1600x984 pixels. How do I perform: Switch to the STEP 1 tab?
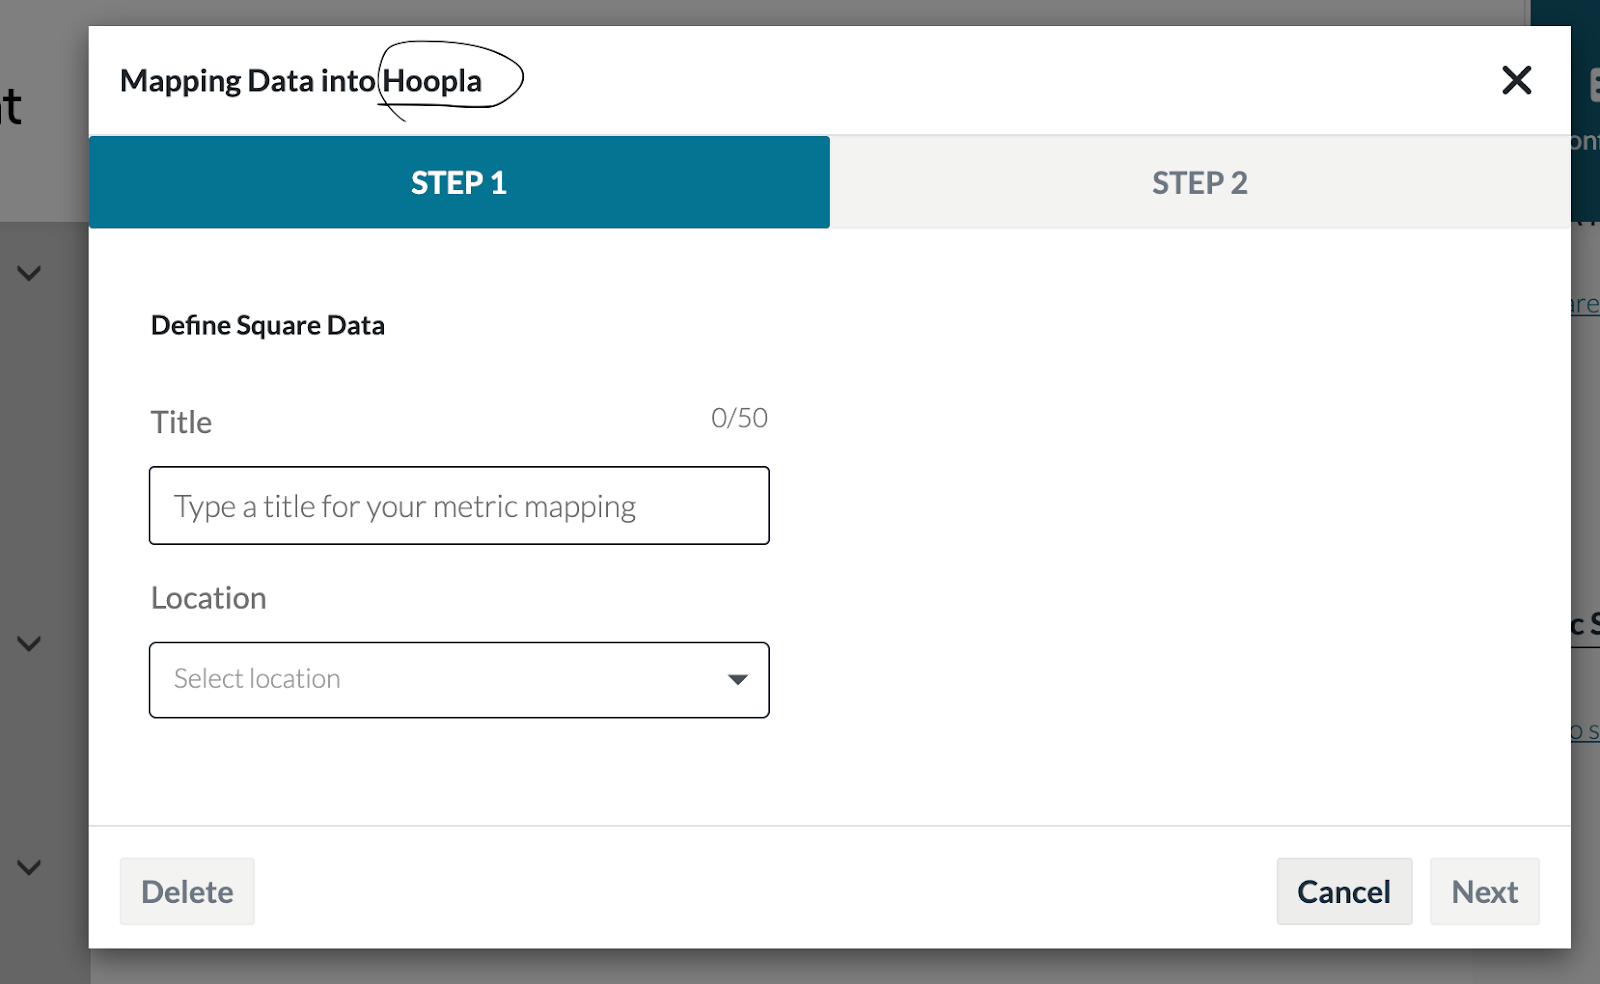click(x=459, y=182)
